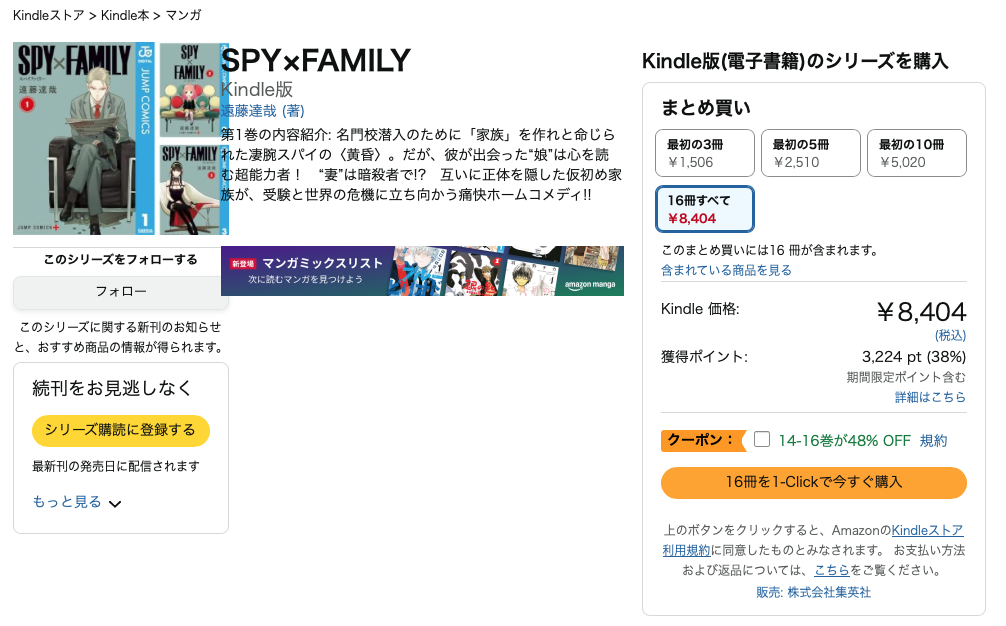Viewport: 1006px width, 626px height.
Task: Open the SPY×FAMILY volume 1 cover
Action: point(85,138)
